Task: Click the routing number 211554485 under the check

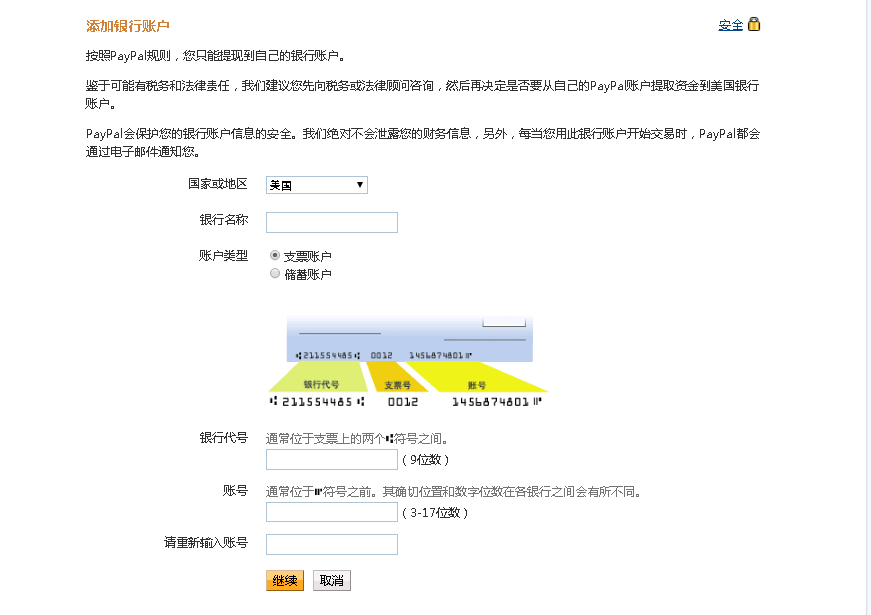Action: pos(315,400)
